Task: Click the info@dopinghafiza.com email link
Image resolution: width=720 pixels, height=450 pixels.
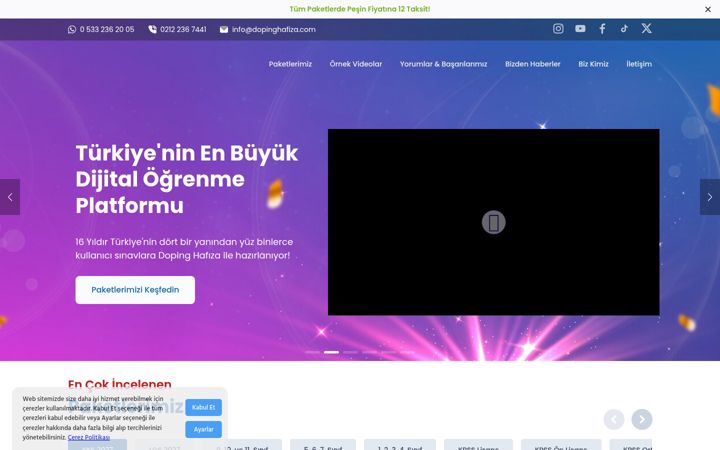Action: tap(273, 29)
